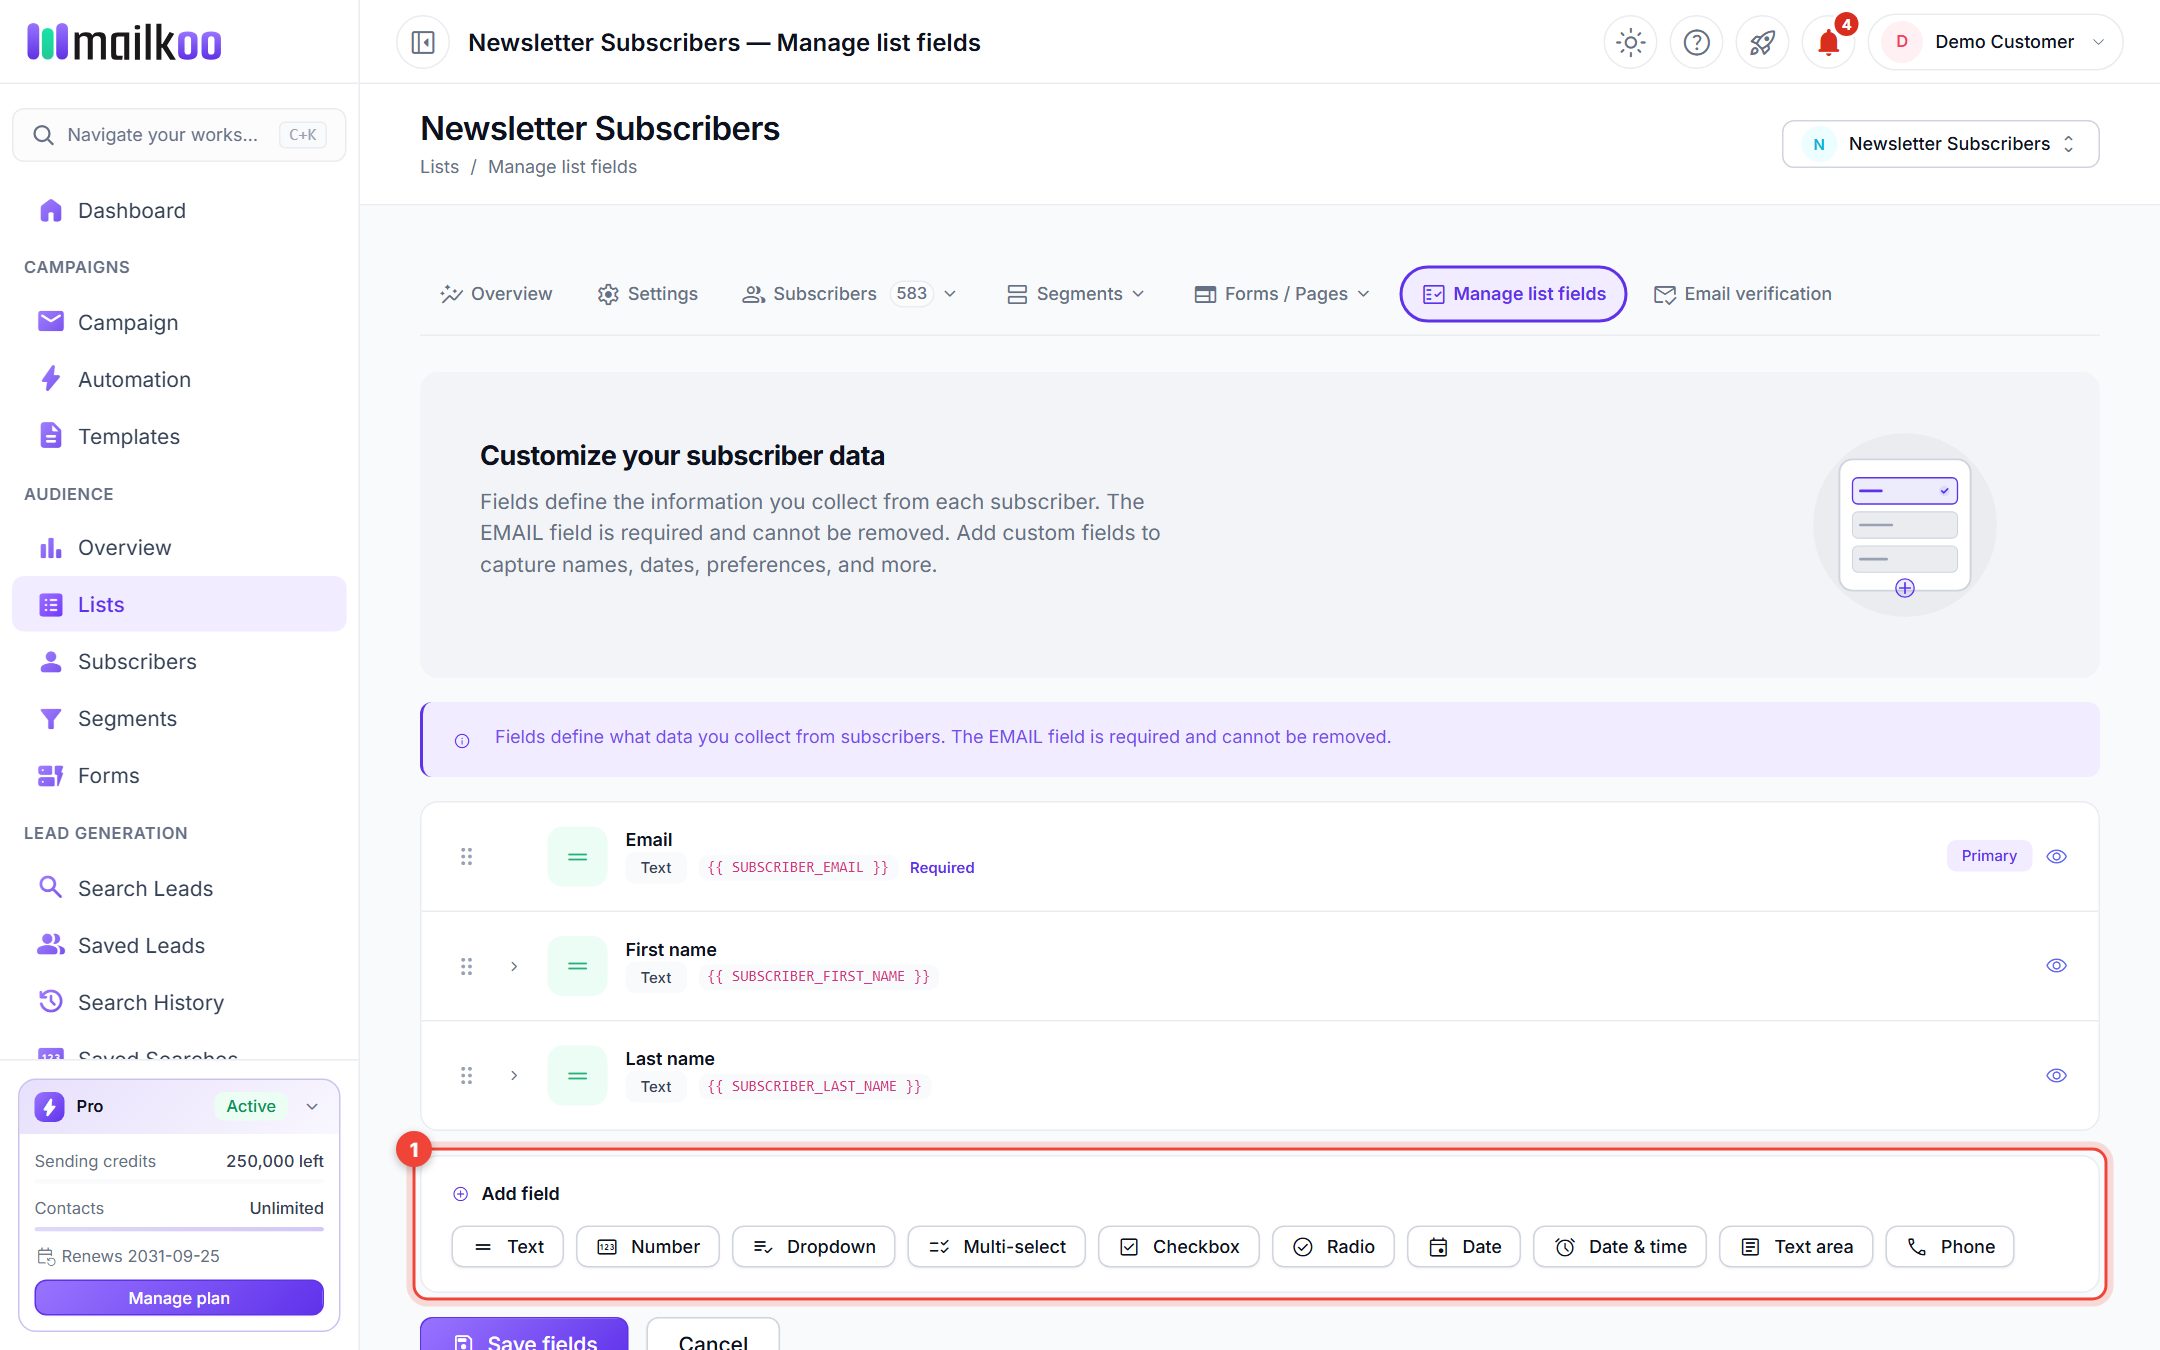Viewport: 2160px width, 1350px height.
Task: Switch to the Settings tab
Action: tap(648, 294)
